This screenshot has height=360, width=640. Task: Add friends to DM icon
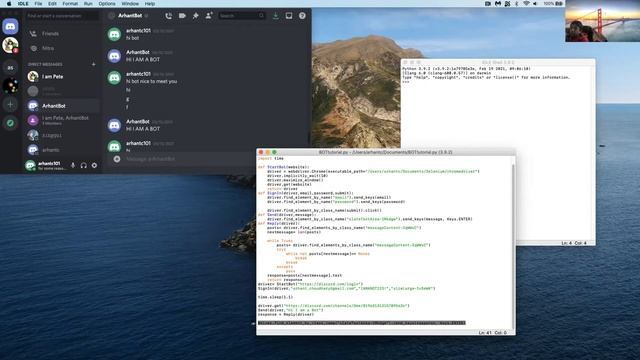209,16
